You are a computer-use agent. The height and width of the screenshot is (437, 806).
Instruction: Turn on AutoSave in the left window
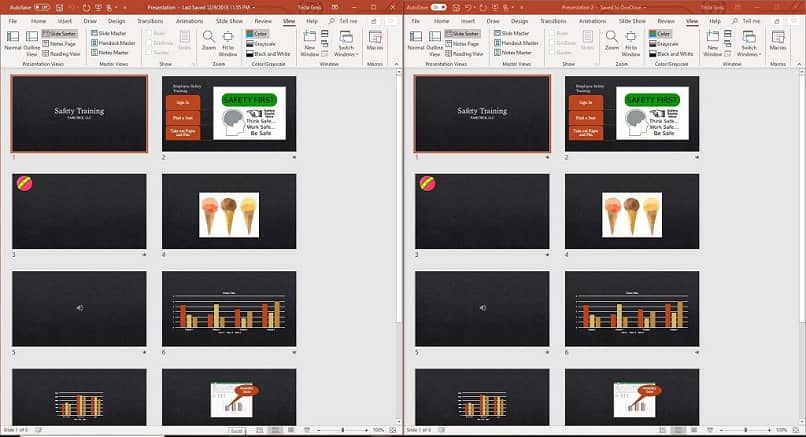tap(42, 8)
